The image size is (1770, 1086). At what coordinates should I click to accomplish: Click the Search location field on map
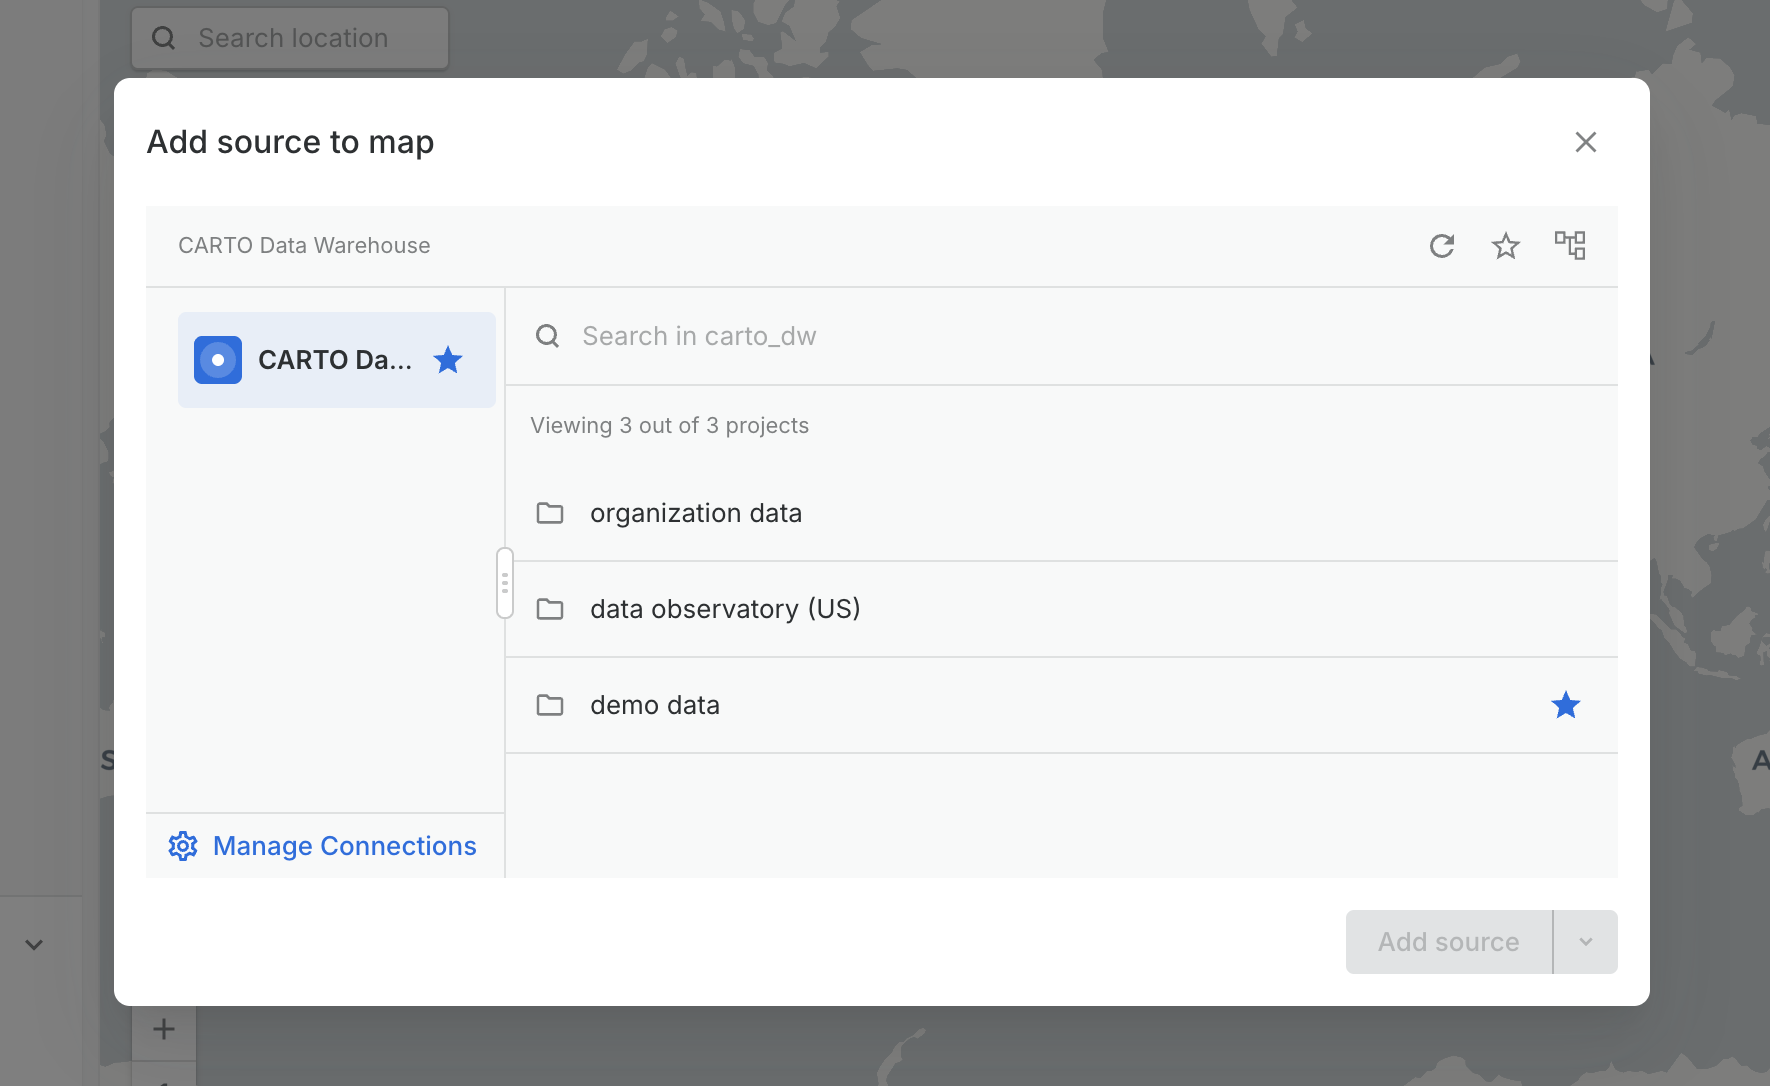292,38
